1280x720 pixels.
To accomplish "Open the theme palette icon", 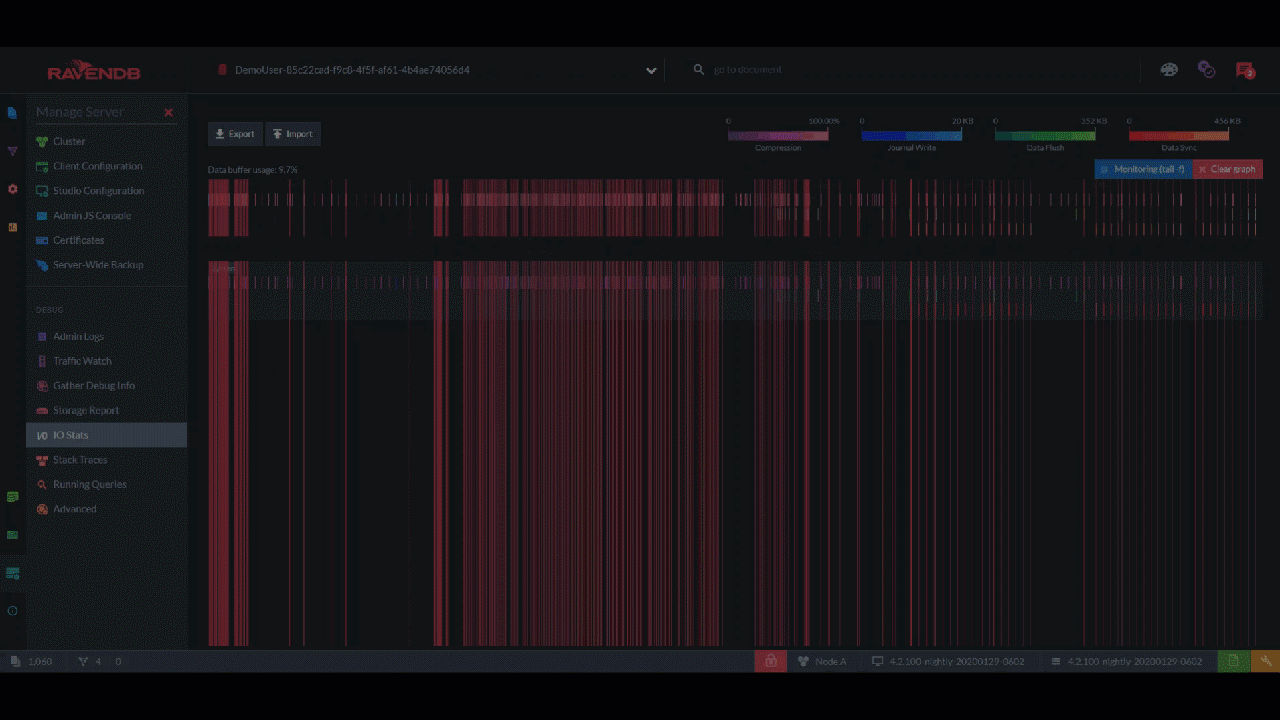I will click(1169, 70).
